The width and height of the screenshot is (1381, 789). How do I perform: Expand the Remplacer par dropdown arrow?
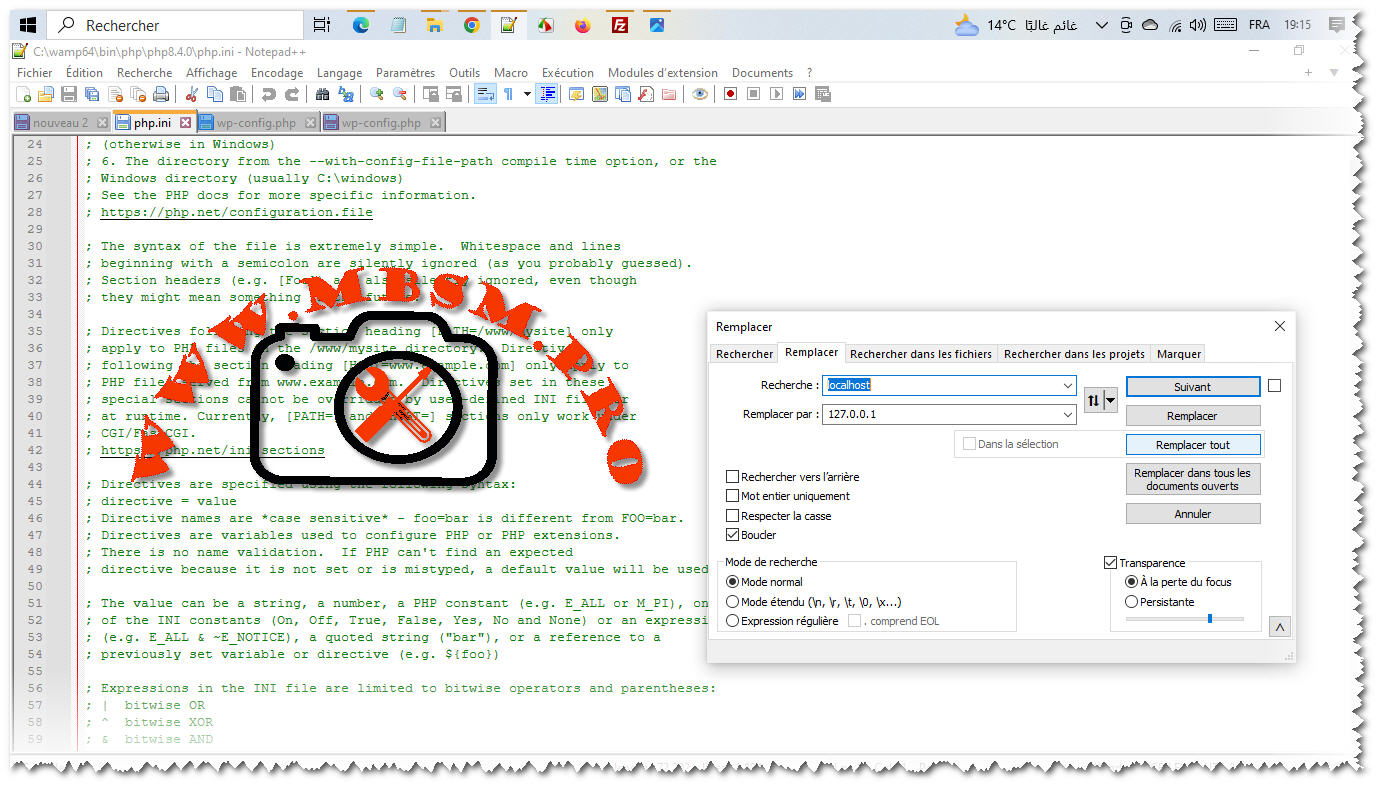(1068, 414)
